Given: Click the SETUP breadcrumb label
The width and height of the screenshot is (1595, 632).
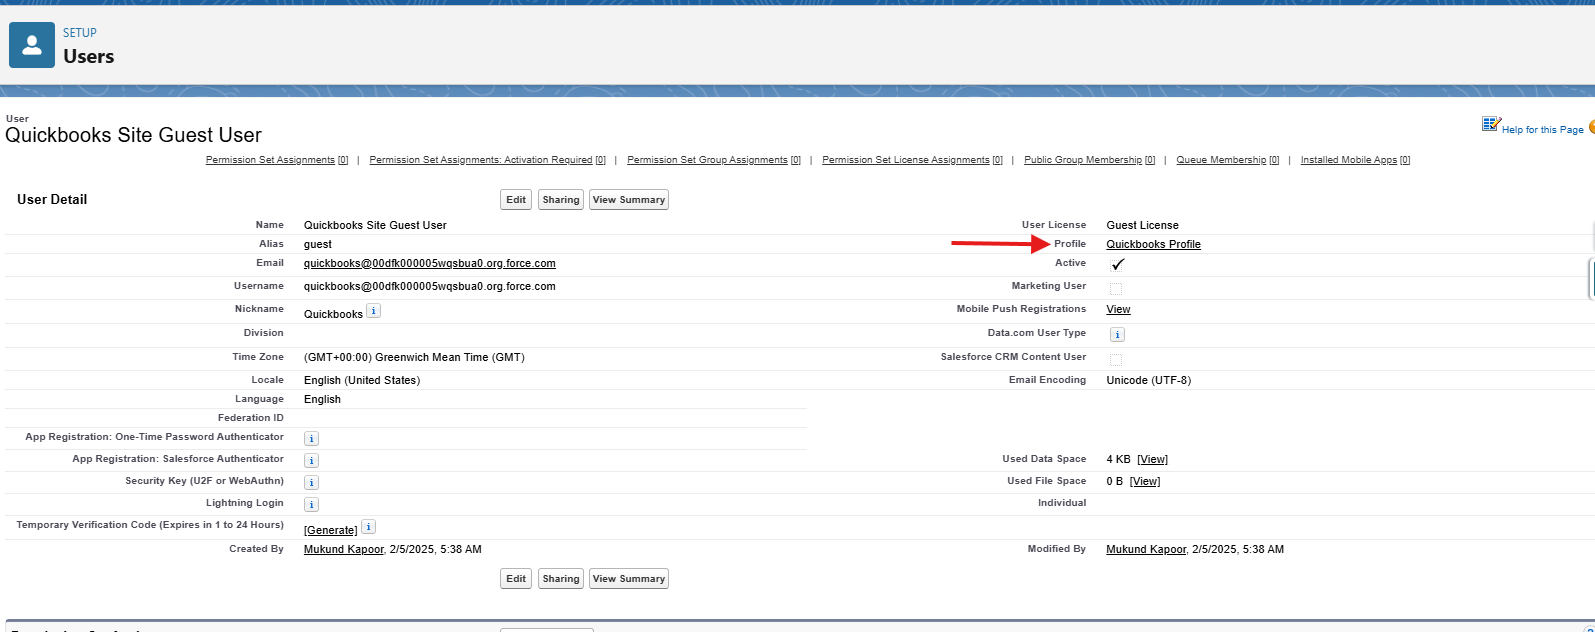Looking at the screenshot, I should (80, 33).
